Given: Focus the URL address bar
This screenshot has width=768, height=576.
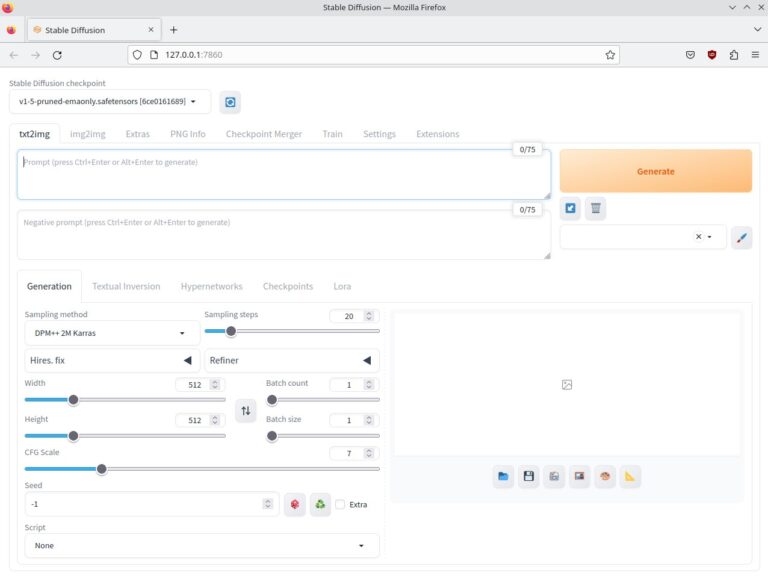Looking at the screenshot, I should point(373,55).
